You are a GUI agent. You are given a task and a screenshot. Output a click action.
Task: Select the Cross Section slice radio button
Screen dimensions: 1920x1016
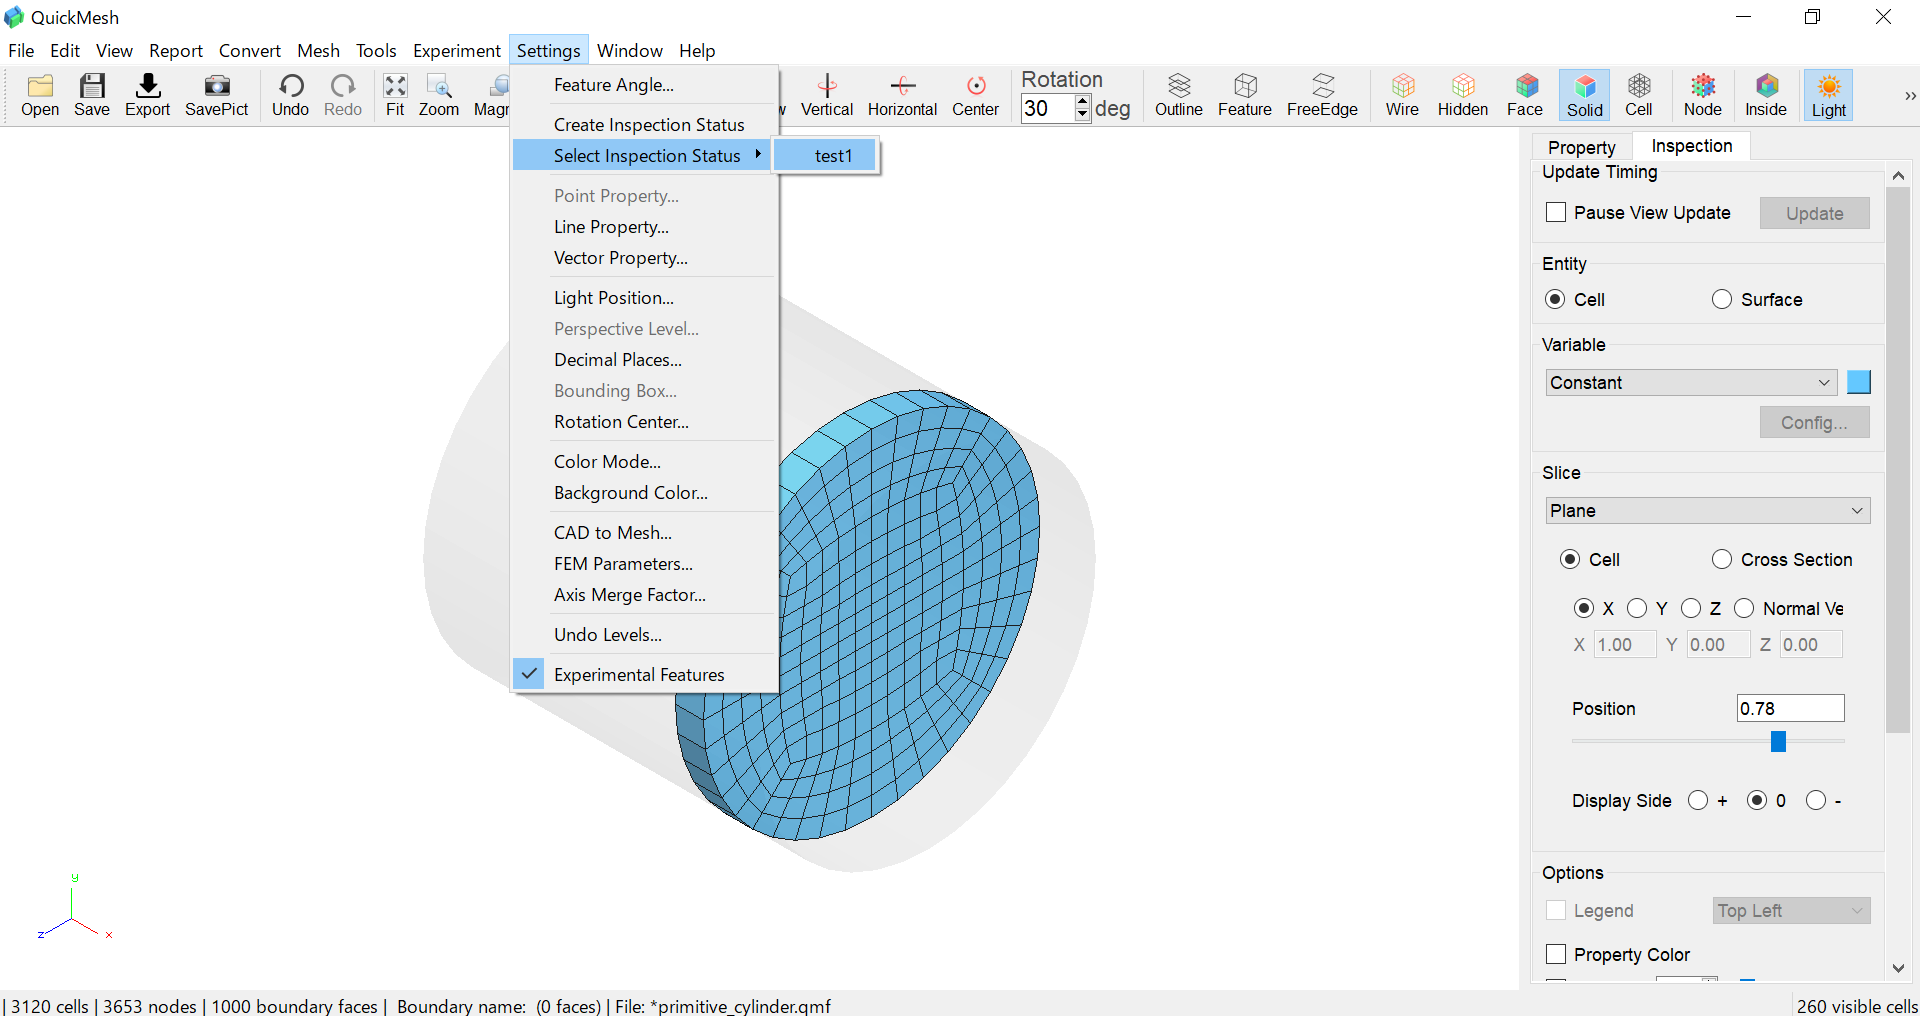tap(1722, 559)
